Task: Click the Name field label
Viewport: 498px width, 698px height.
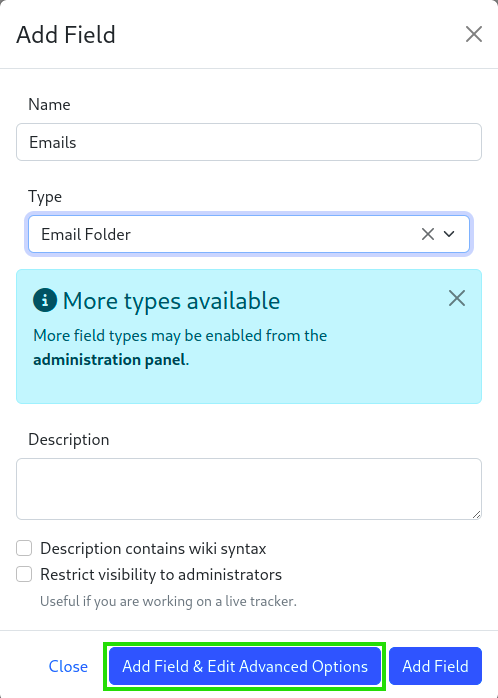Action: 49,104
